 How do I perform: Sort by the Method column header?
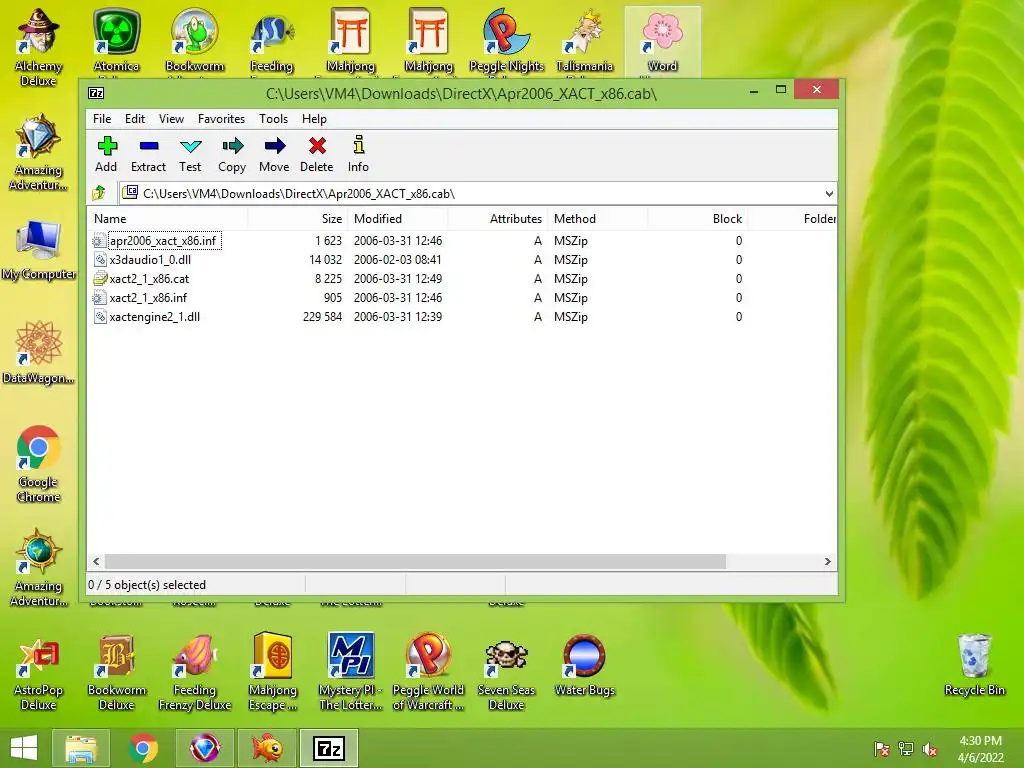(x=598, y=219)
